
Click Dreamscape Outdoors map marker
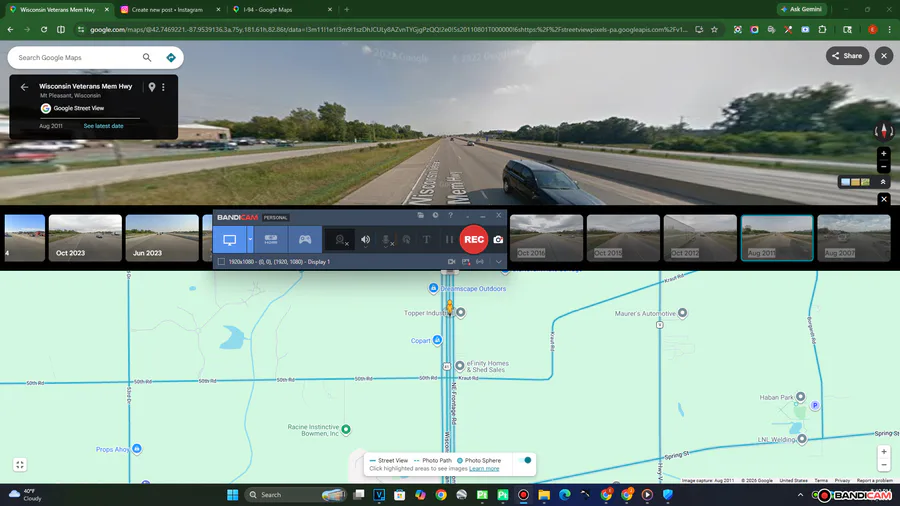[433, 288]
